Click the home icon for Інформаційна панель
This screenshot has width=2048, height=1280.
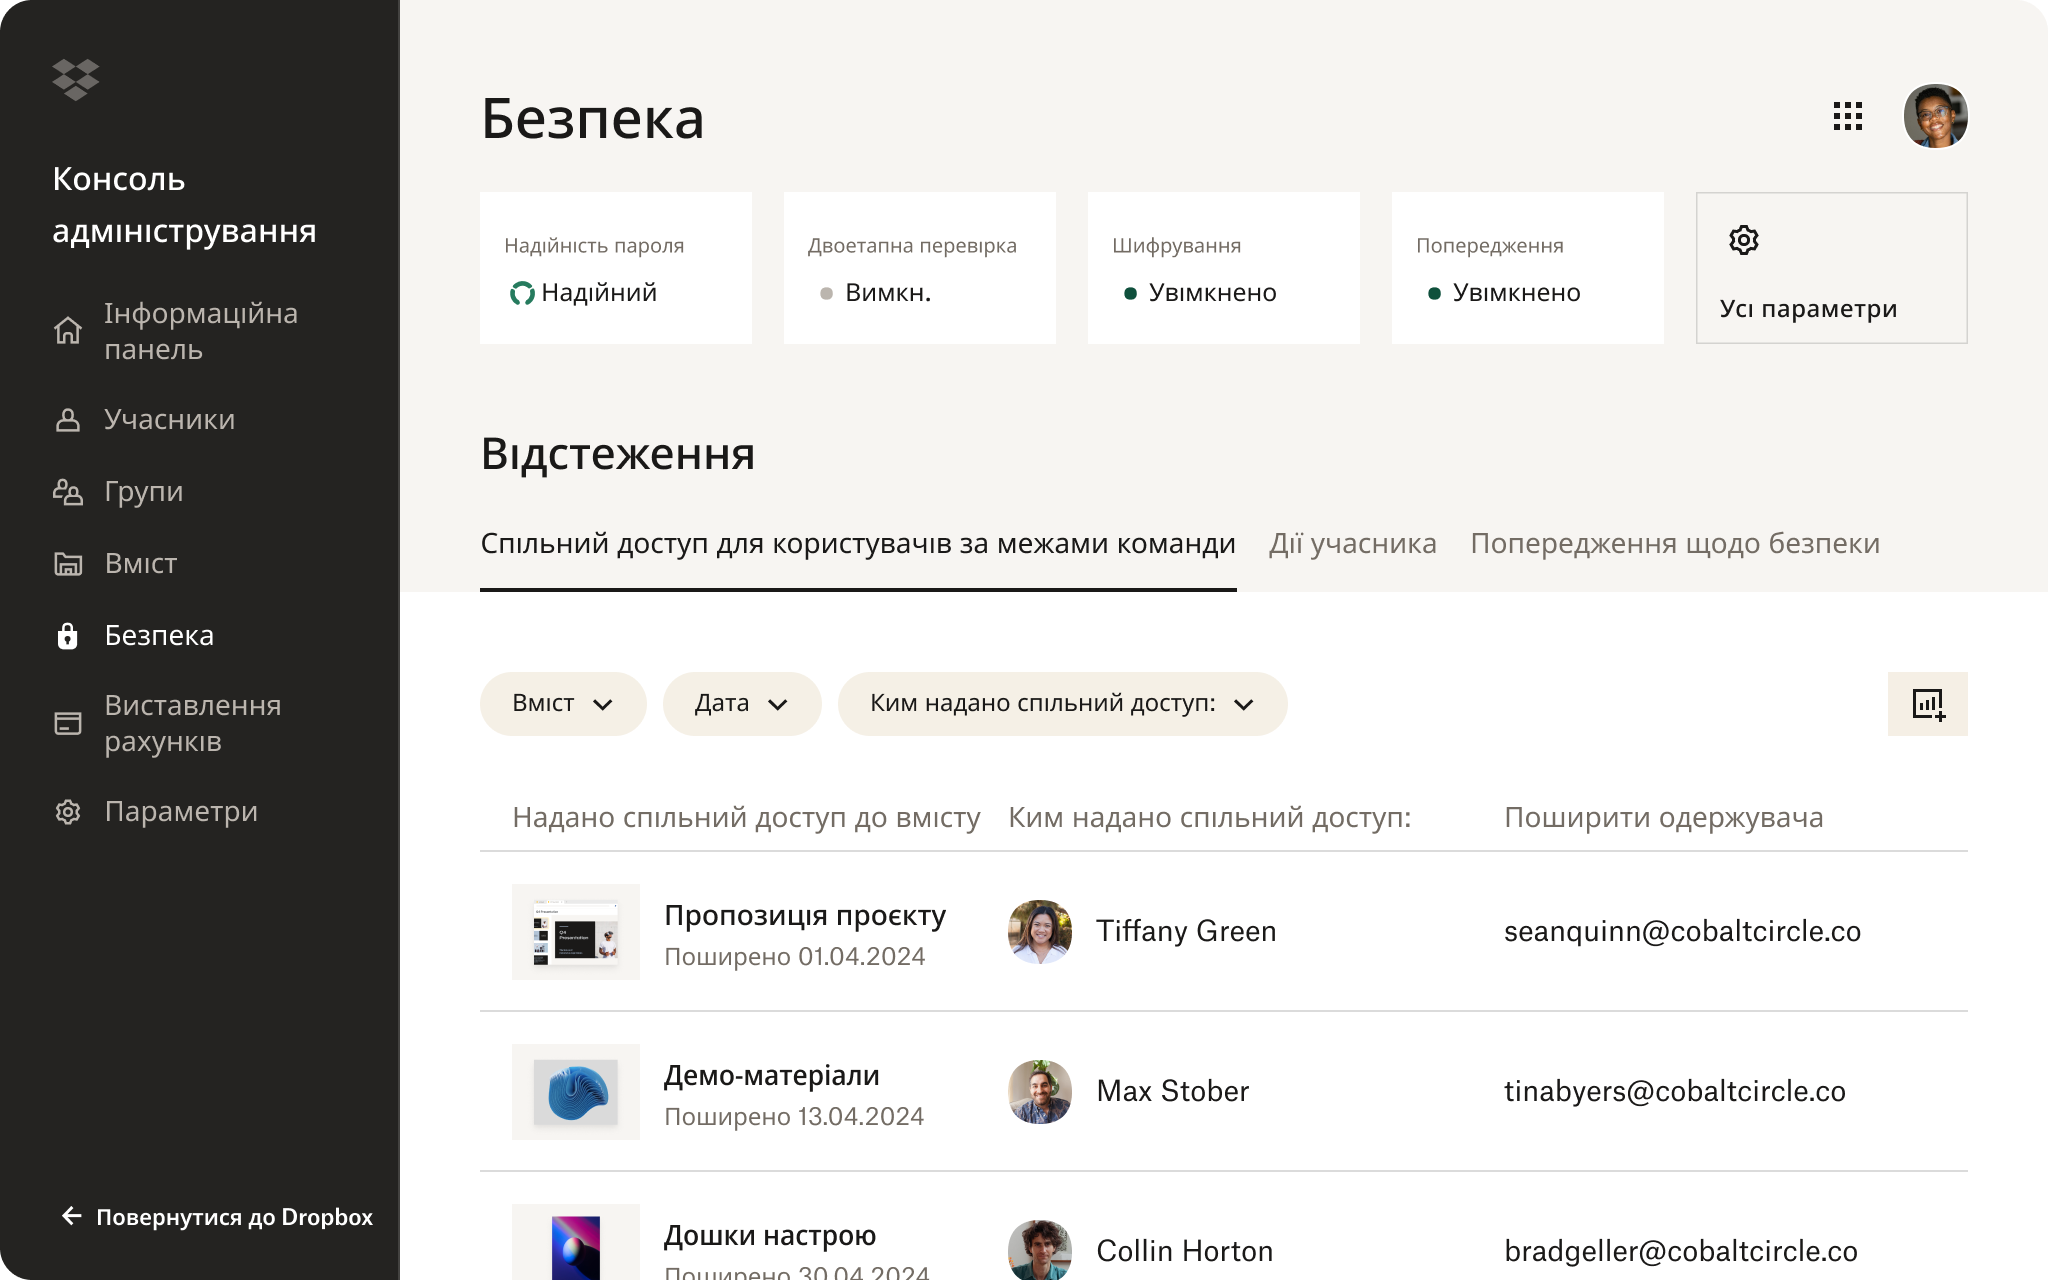tap(68, 331)
